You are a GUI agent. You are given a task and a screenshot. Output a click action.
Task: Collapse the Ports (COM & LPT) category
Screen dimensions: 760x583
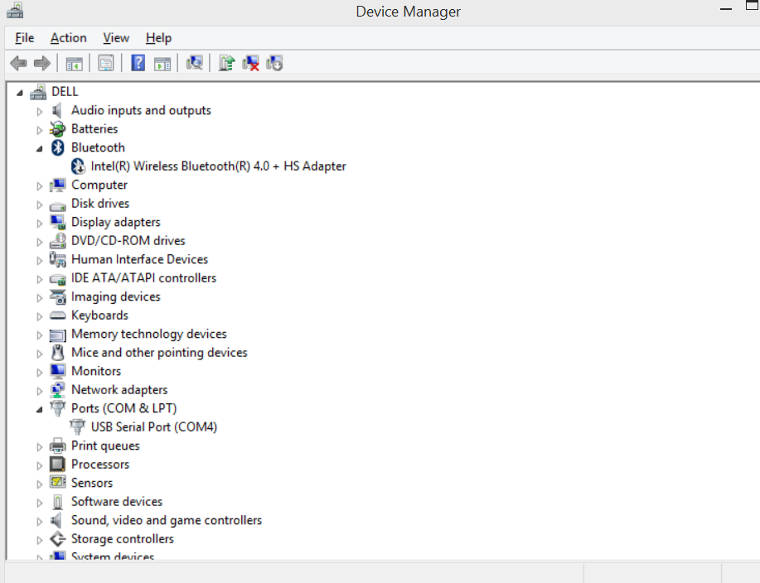click(39, 410)
